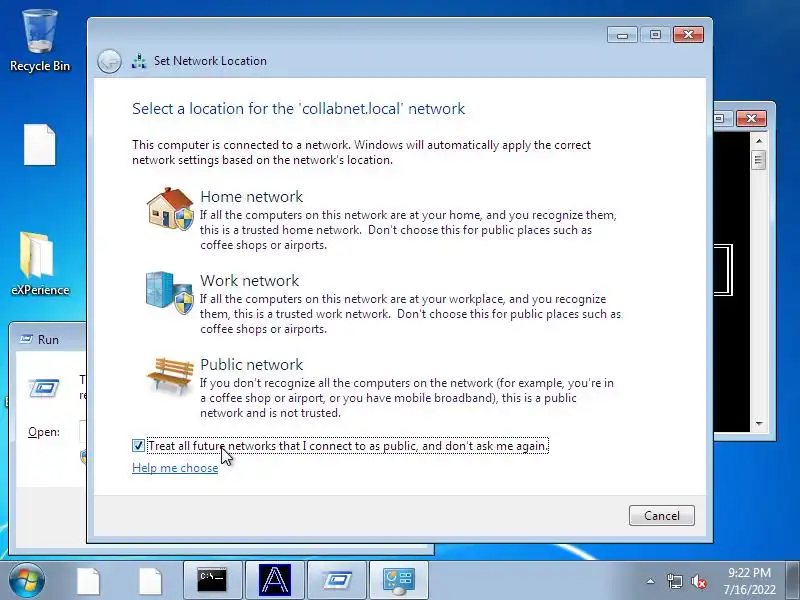Screen dimensions: 800x600
Task: Click the muted volume tray icon
Action: pyautogui.click(x=699, y=581)
